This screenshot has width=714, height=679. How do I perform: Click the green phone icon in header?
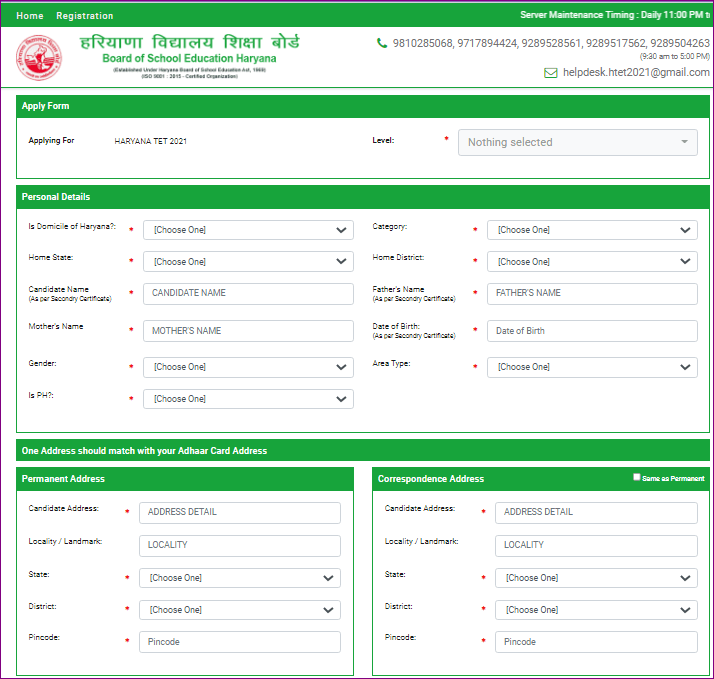point(382,43)
